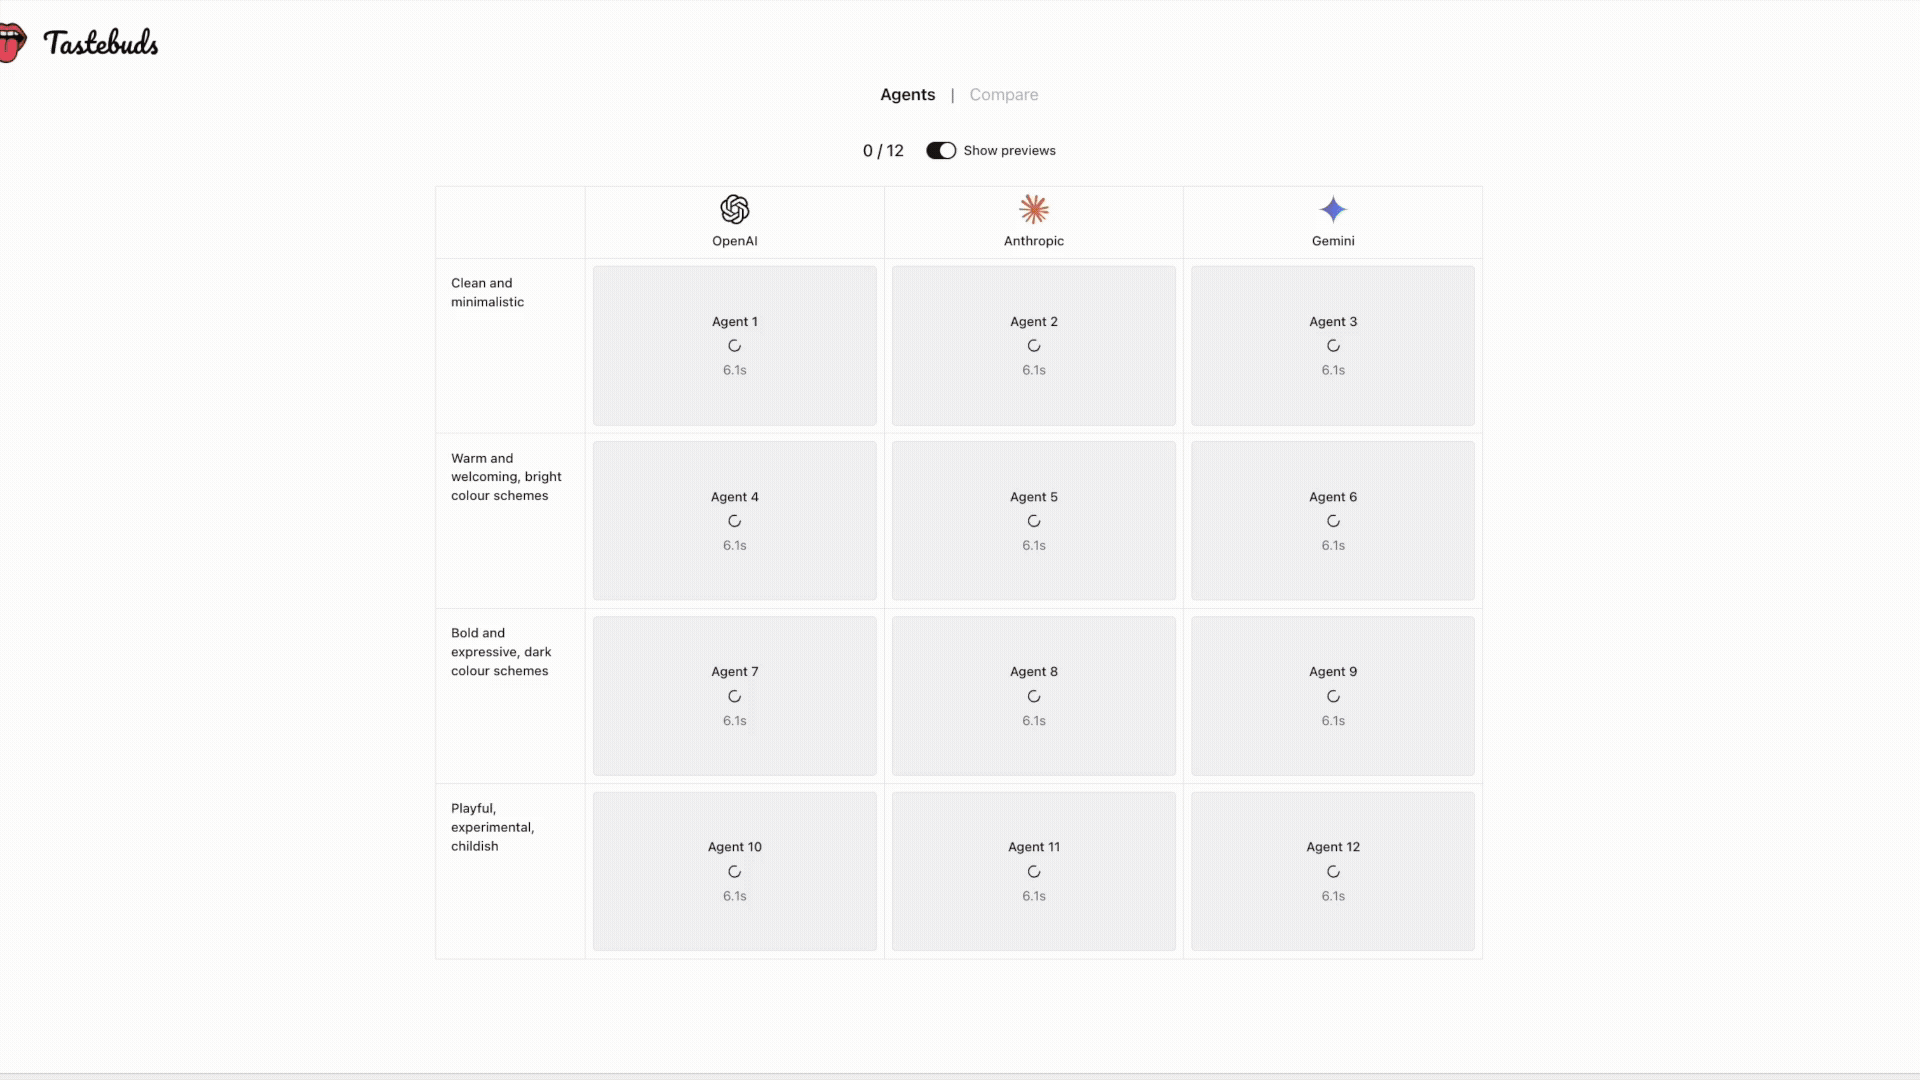Click the 0 / 12 progress counter
Screen dimensions: 1920x1080
(883, 151)
